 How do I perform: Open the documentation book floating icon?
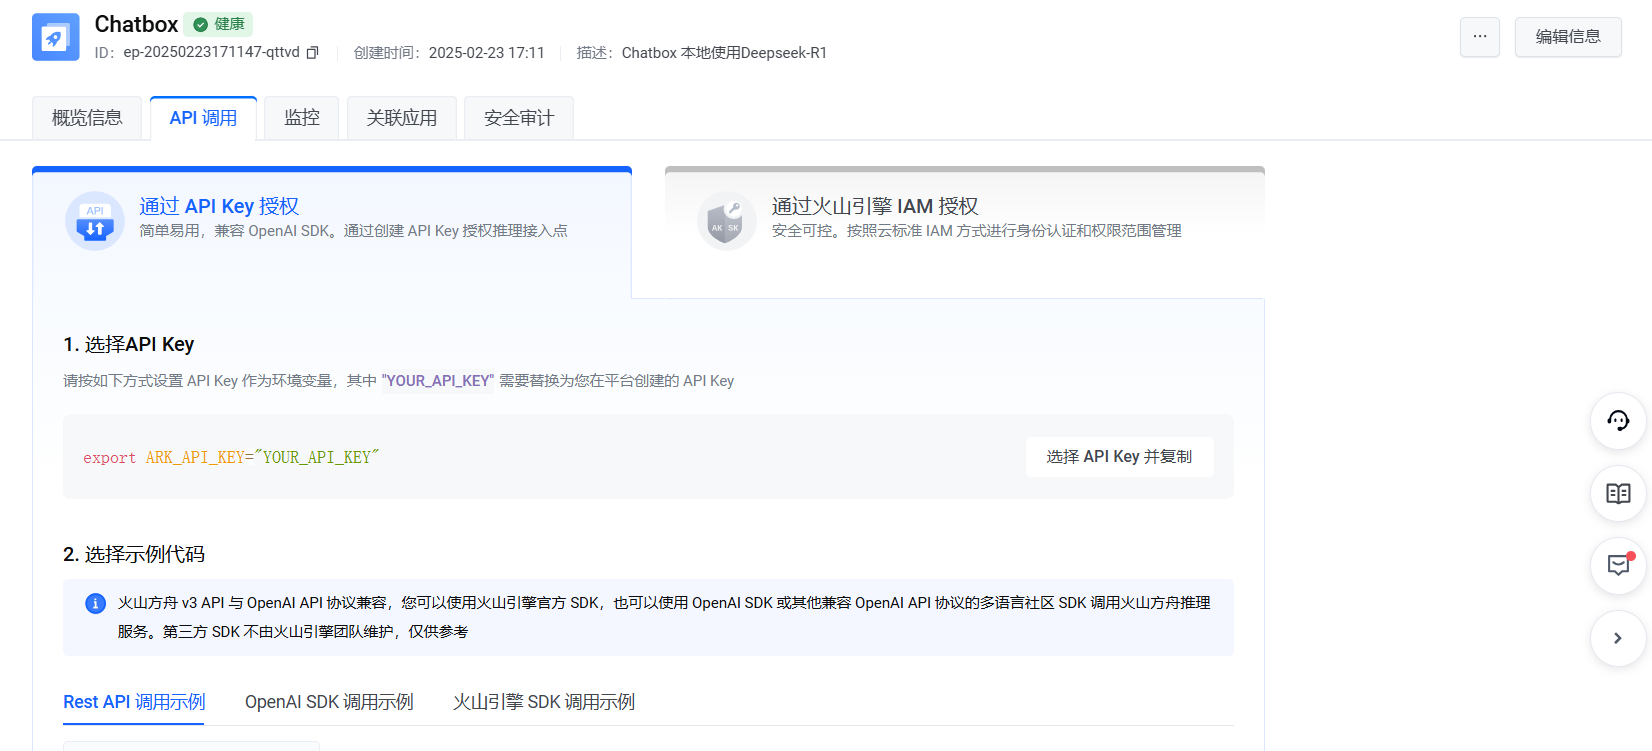point(1618,493)
